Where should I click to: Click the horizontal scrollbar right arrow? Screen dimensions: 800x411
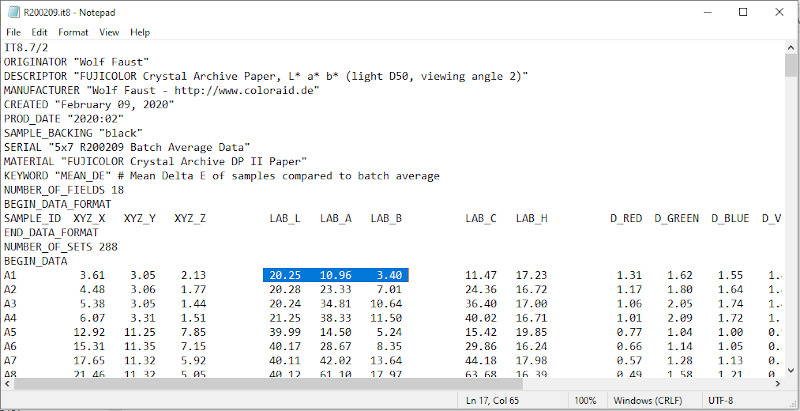pyautogui.click(x=775, y=383)
